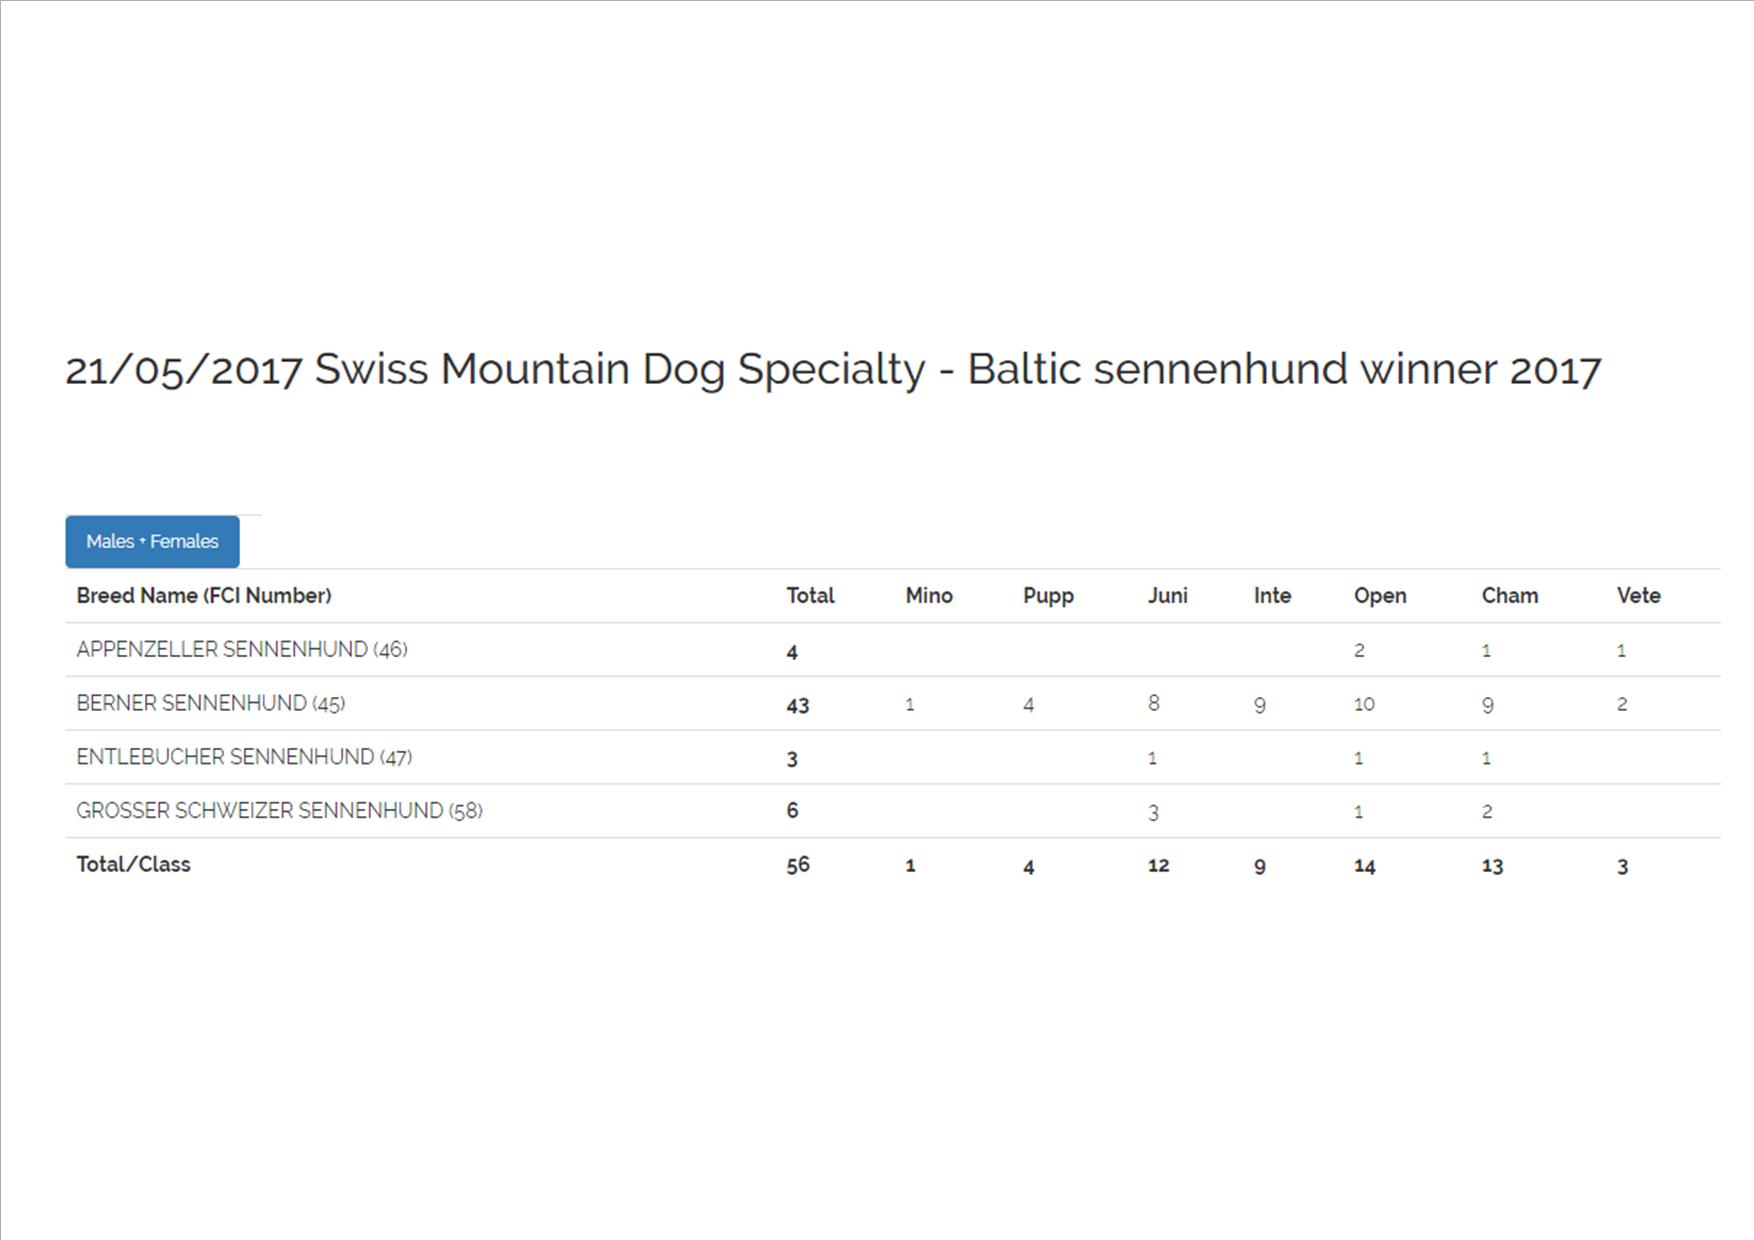The width and height of the screenshot is (1754, 1240).
Task: Click the page title with Baltic sennenhund winner
Action: 833,369
